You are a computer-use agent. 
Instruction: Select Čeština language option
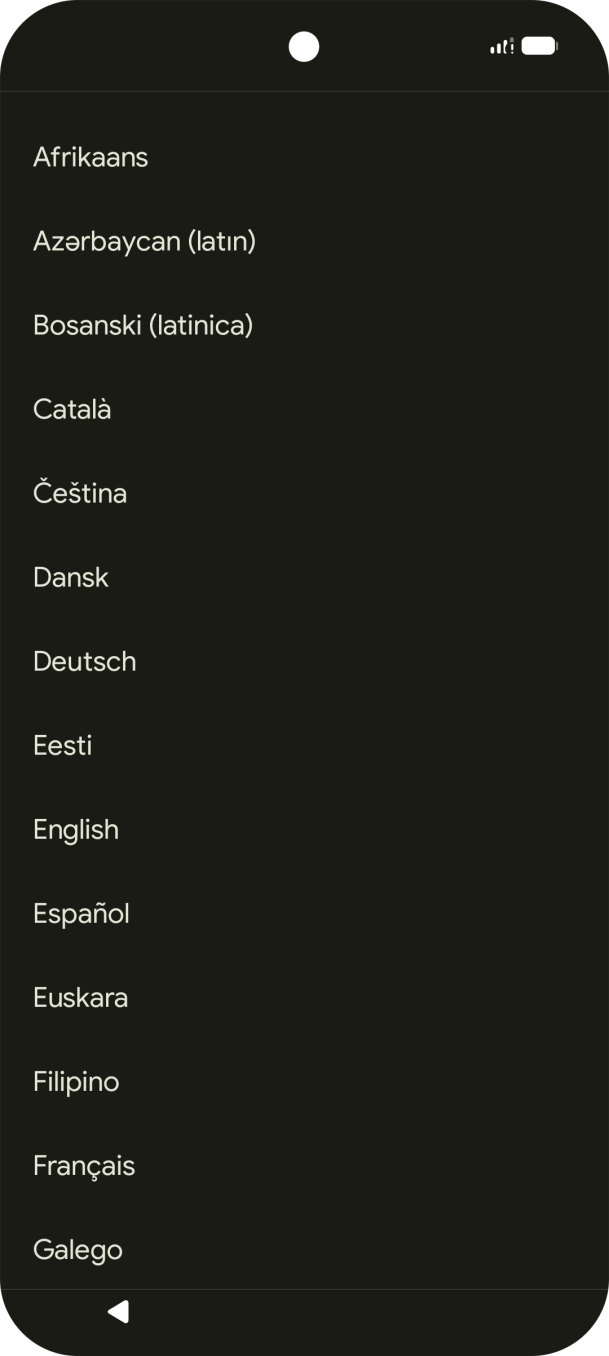click(80, 493)
